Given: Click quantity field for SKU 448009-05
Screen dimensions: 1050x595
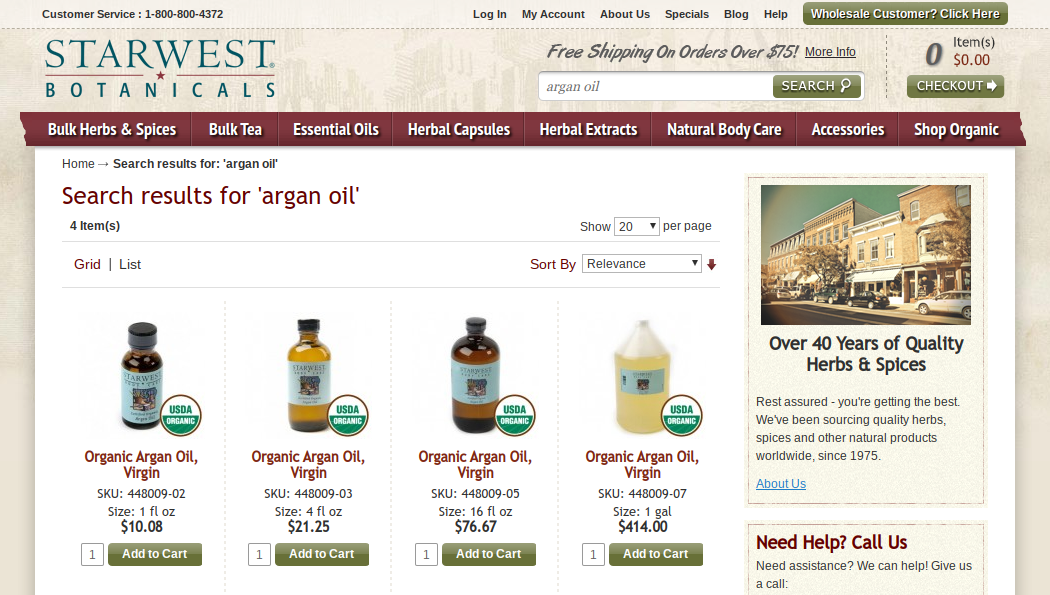Looking at the screenshot, I should (x=426, y=554).
